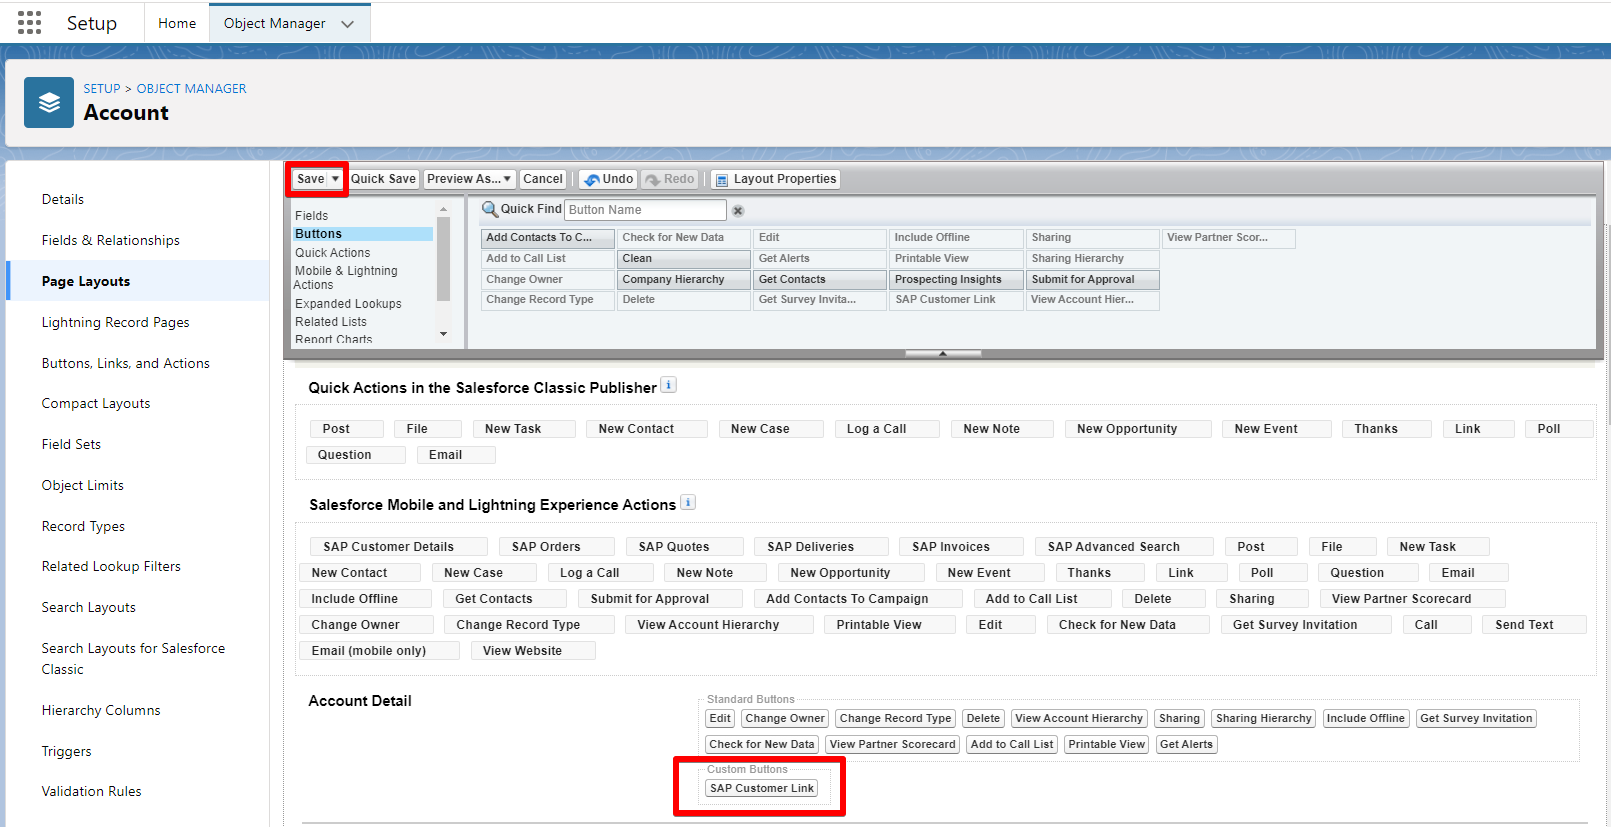The image size is (1611, 827).
Task: Select Buttons in the palette list
Action: [x=363, y=234]
